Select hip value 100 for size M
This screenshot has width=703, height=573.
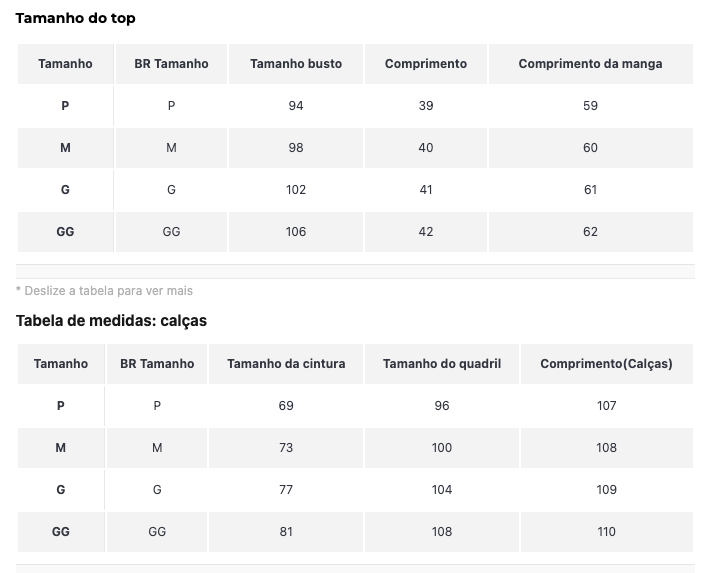(442, 448)
